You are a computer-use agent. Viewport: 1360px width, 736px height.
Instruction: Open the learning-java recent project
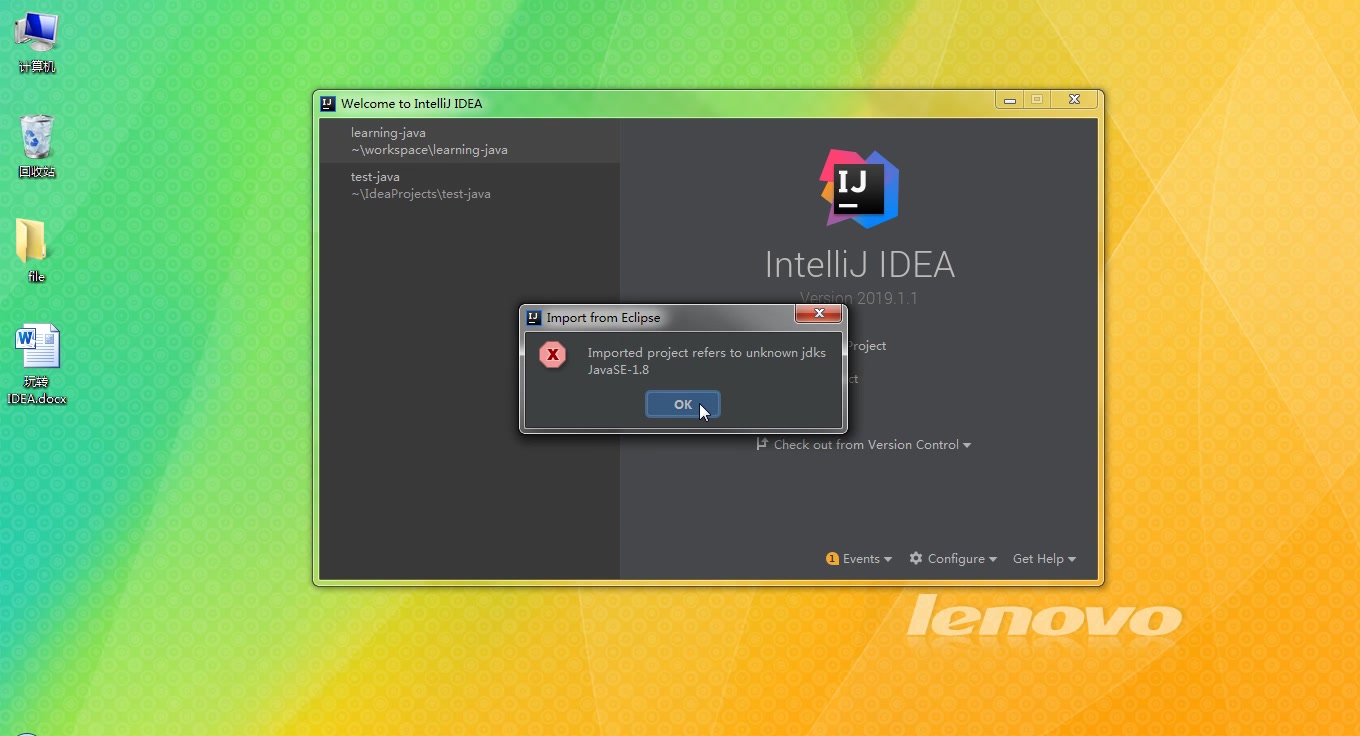tap(470, 141)
